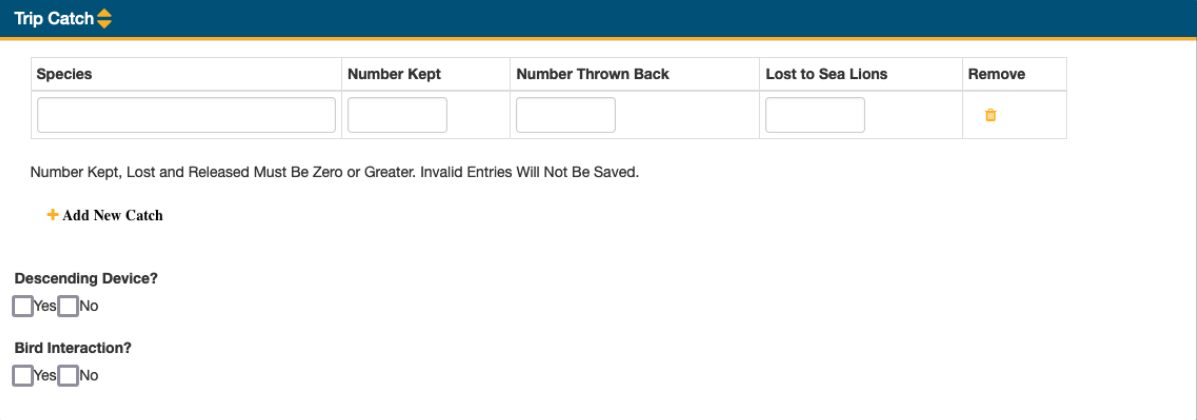Click the Trip Catch header title
Image resolution: width=1197 pixels, height=420 pixels.
[53, 19]
